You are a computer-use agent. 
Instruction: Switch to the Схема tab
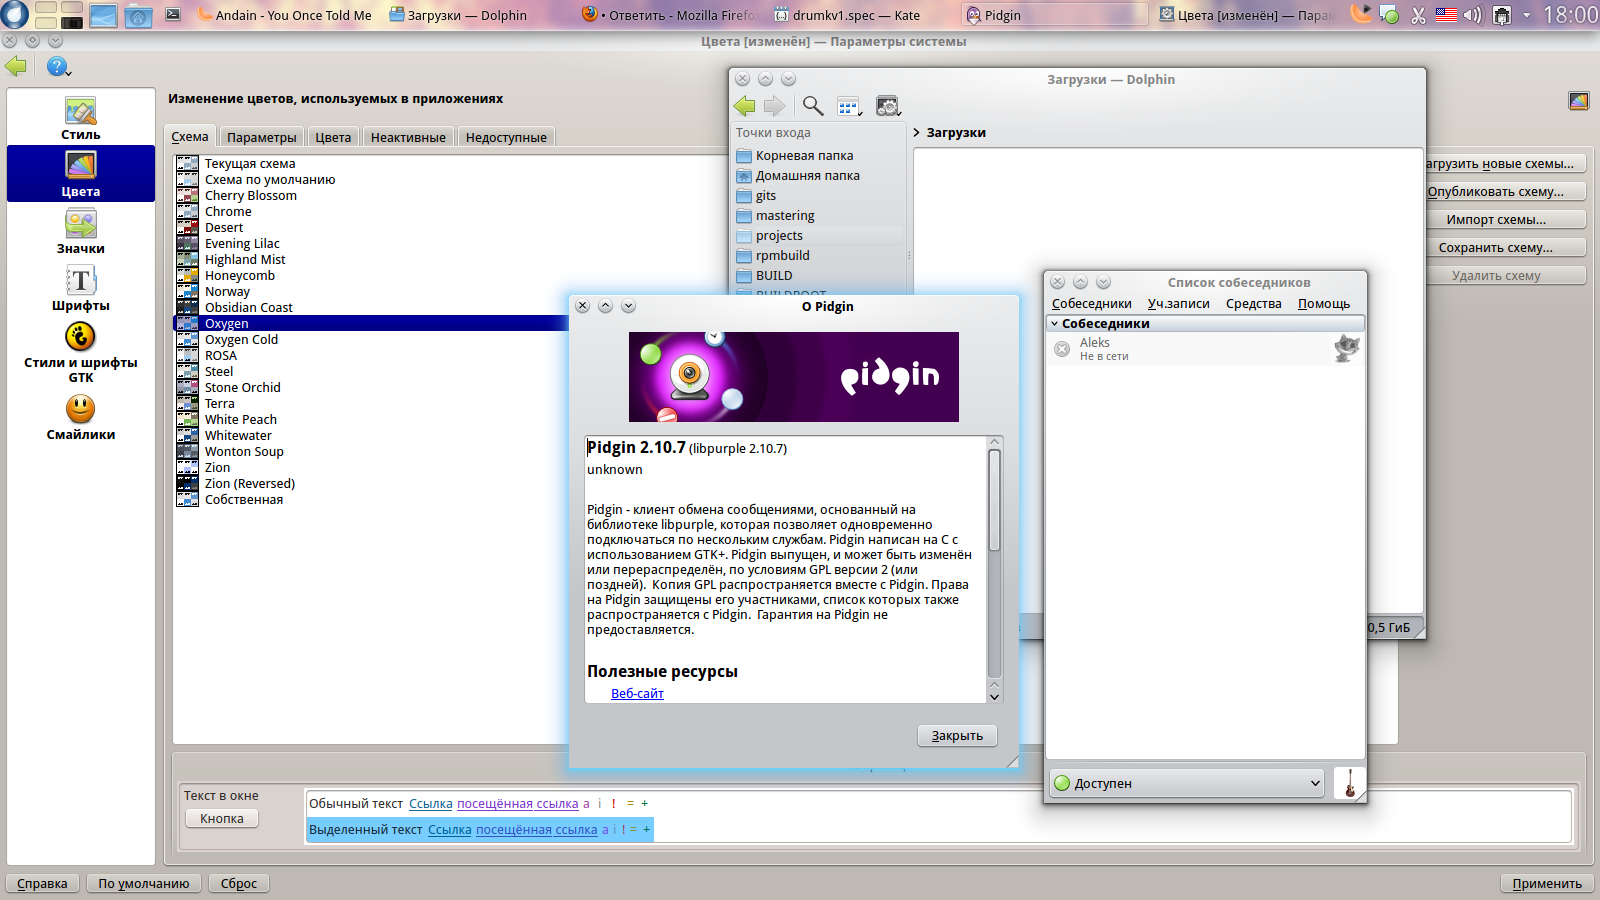190,137
